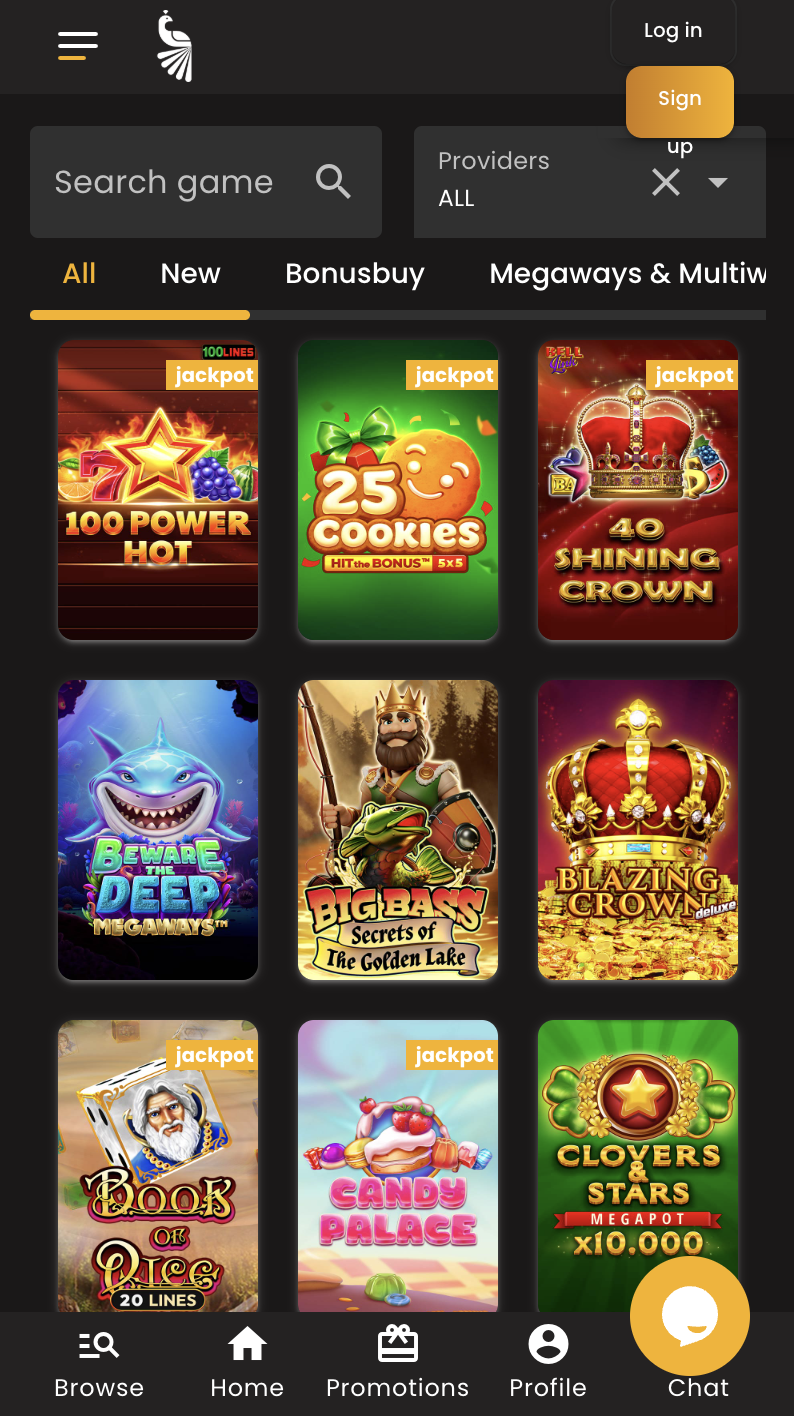Click the peacock logo
The height and width of the screenshot is (1416, 794).
[175, 46]
